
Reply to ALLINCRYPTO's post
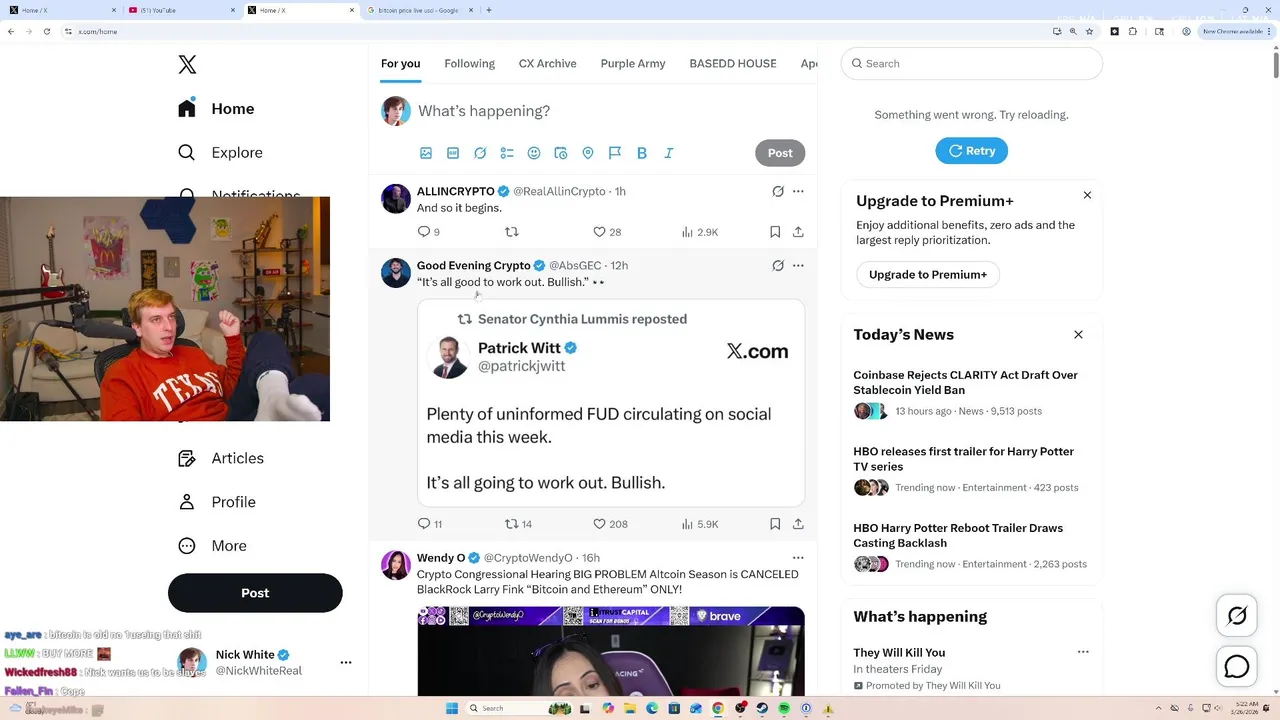[x=428, y=232]
